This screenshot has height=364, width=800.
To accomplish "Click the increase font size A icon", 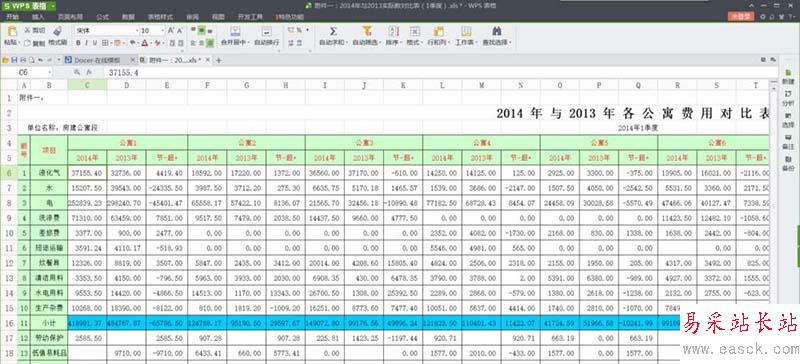I will (x=171, y=31).
